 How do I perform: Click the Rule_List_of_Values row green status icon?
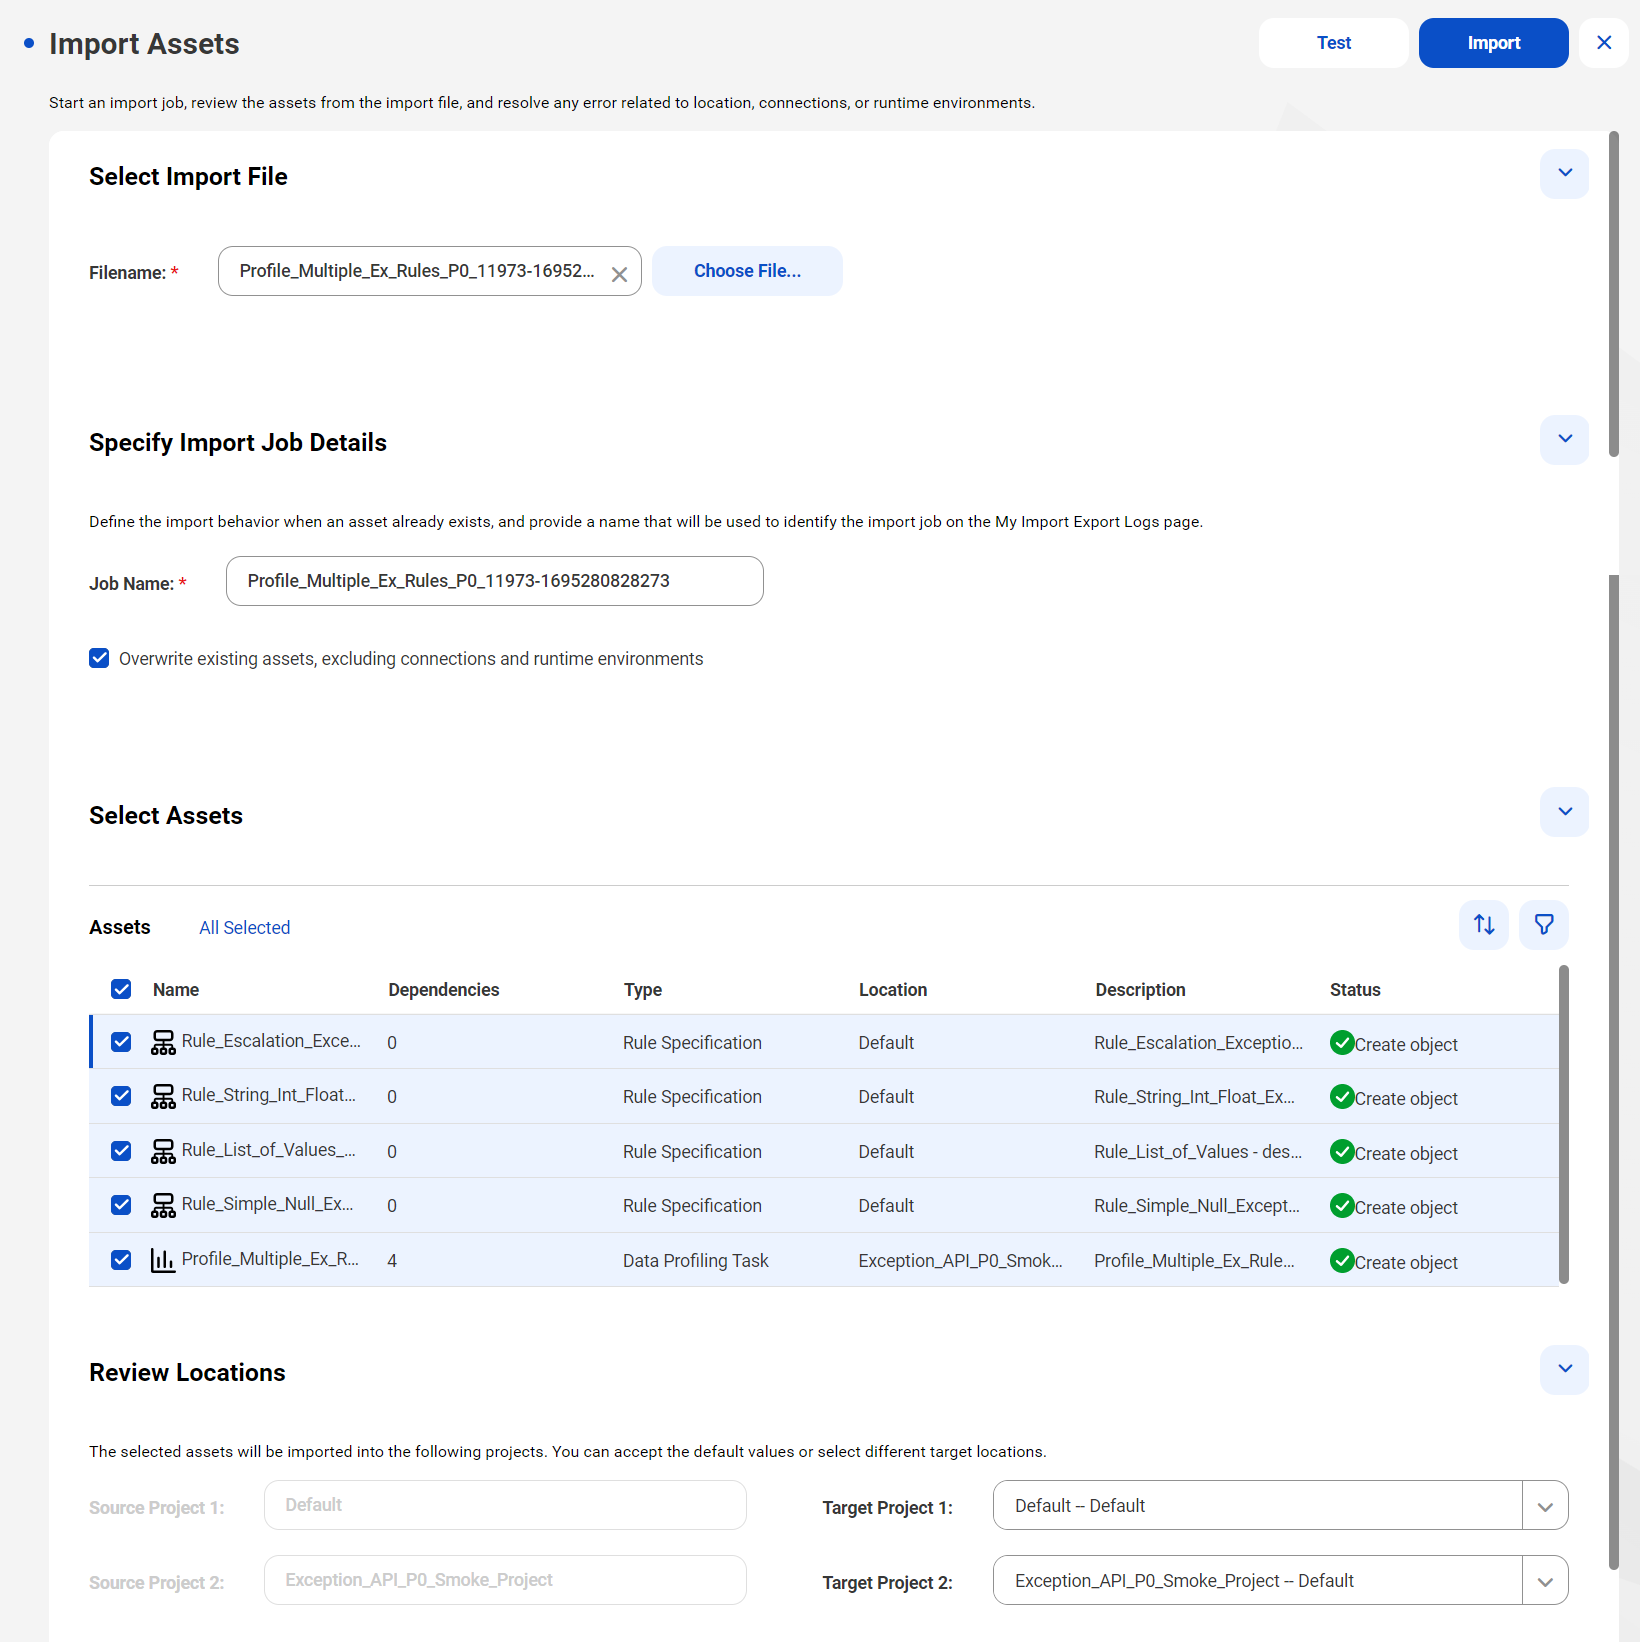pyautogui.click(x=1342, y=1152)
